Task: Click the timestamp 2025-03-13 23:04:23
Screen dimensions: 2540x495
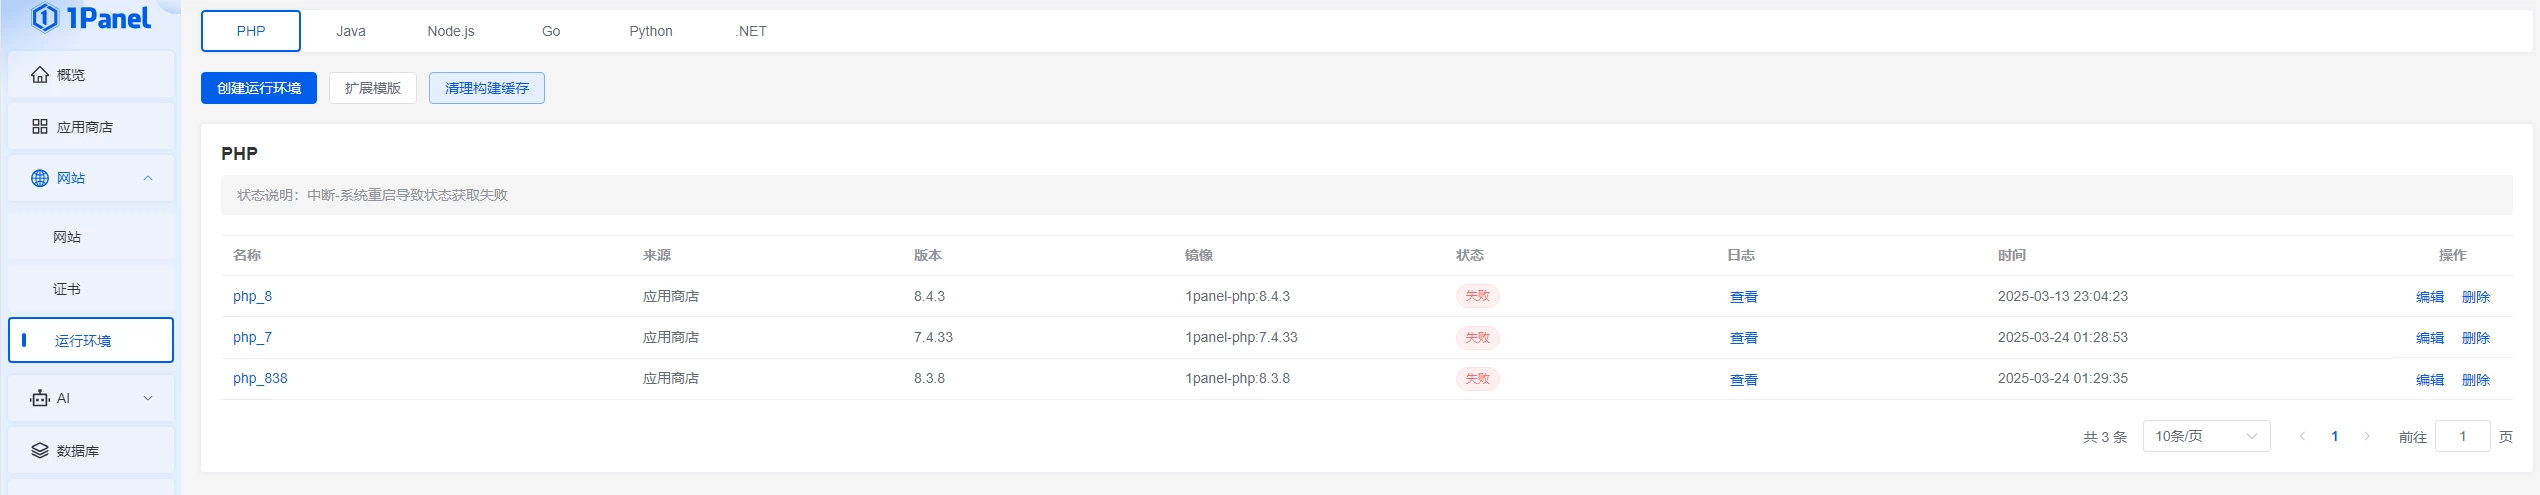Action: click(2063, 296)
